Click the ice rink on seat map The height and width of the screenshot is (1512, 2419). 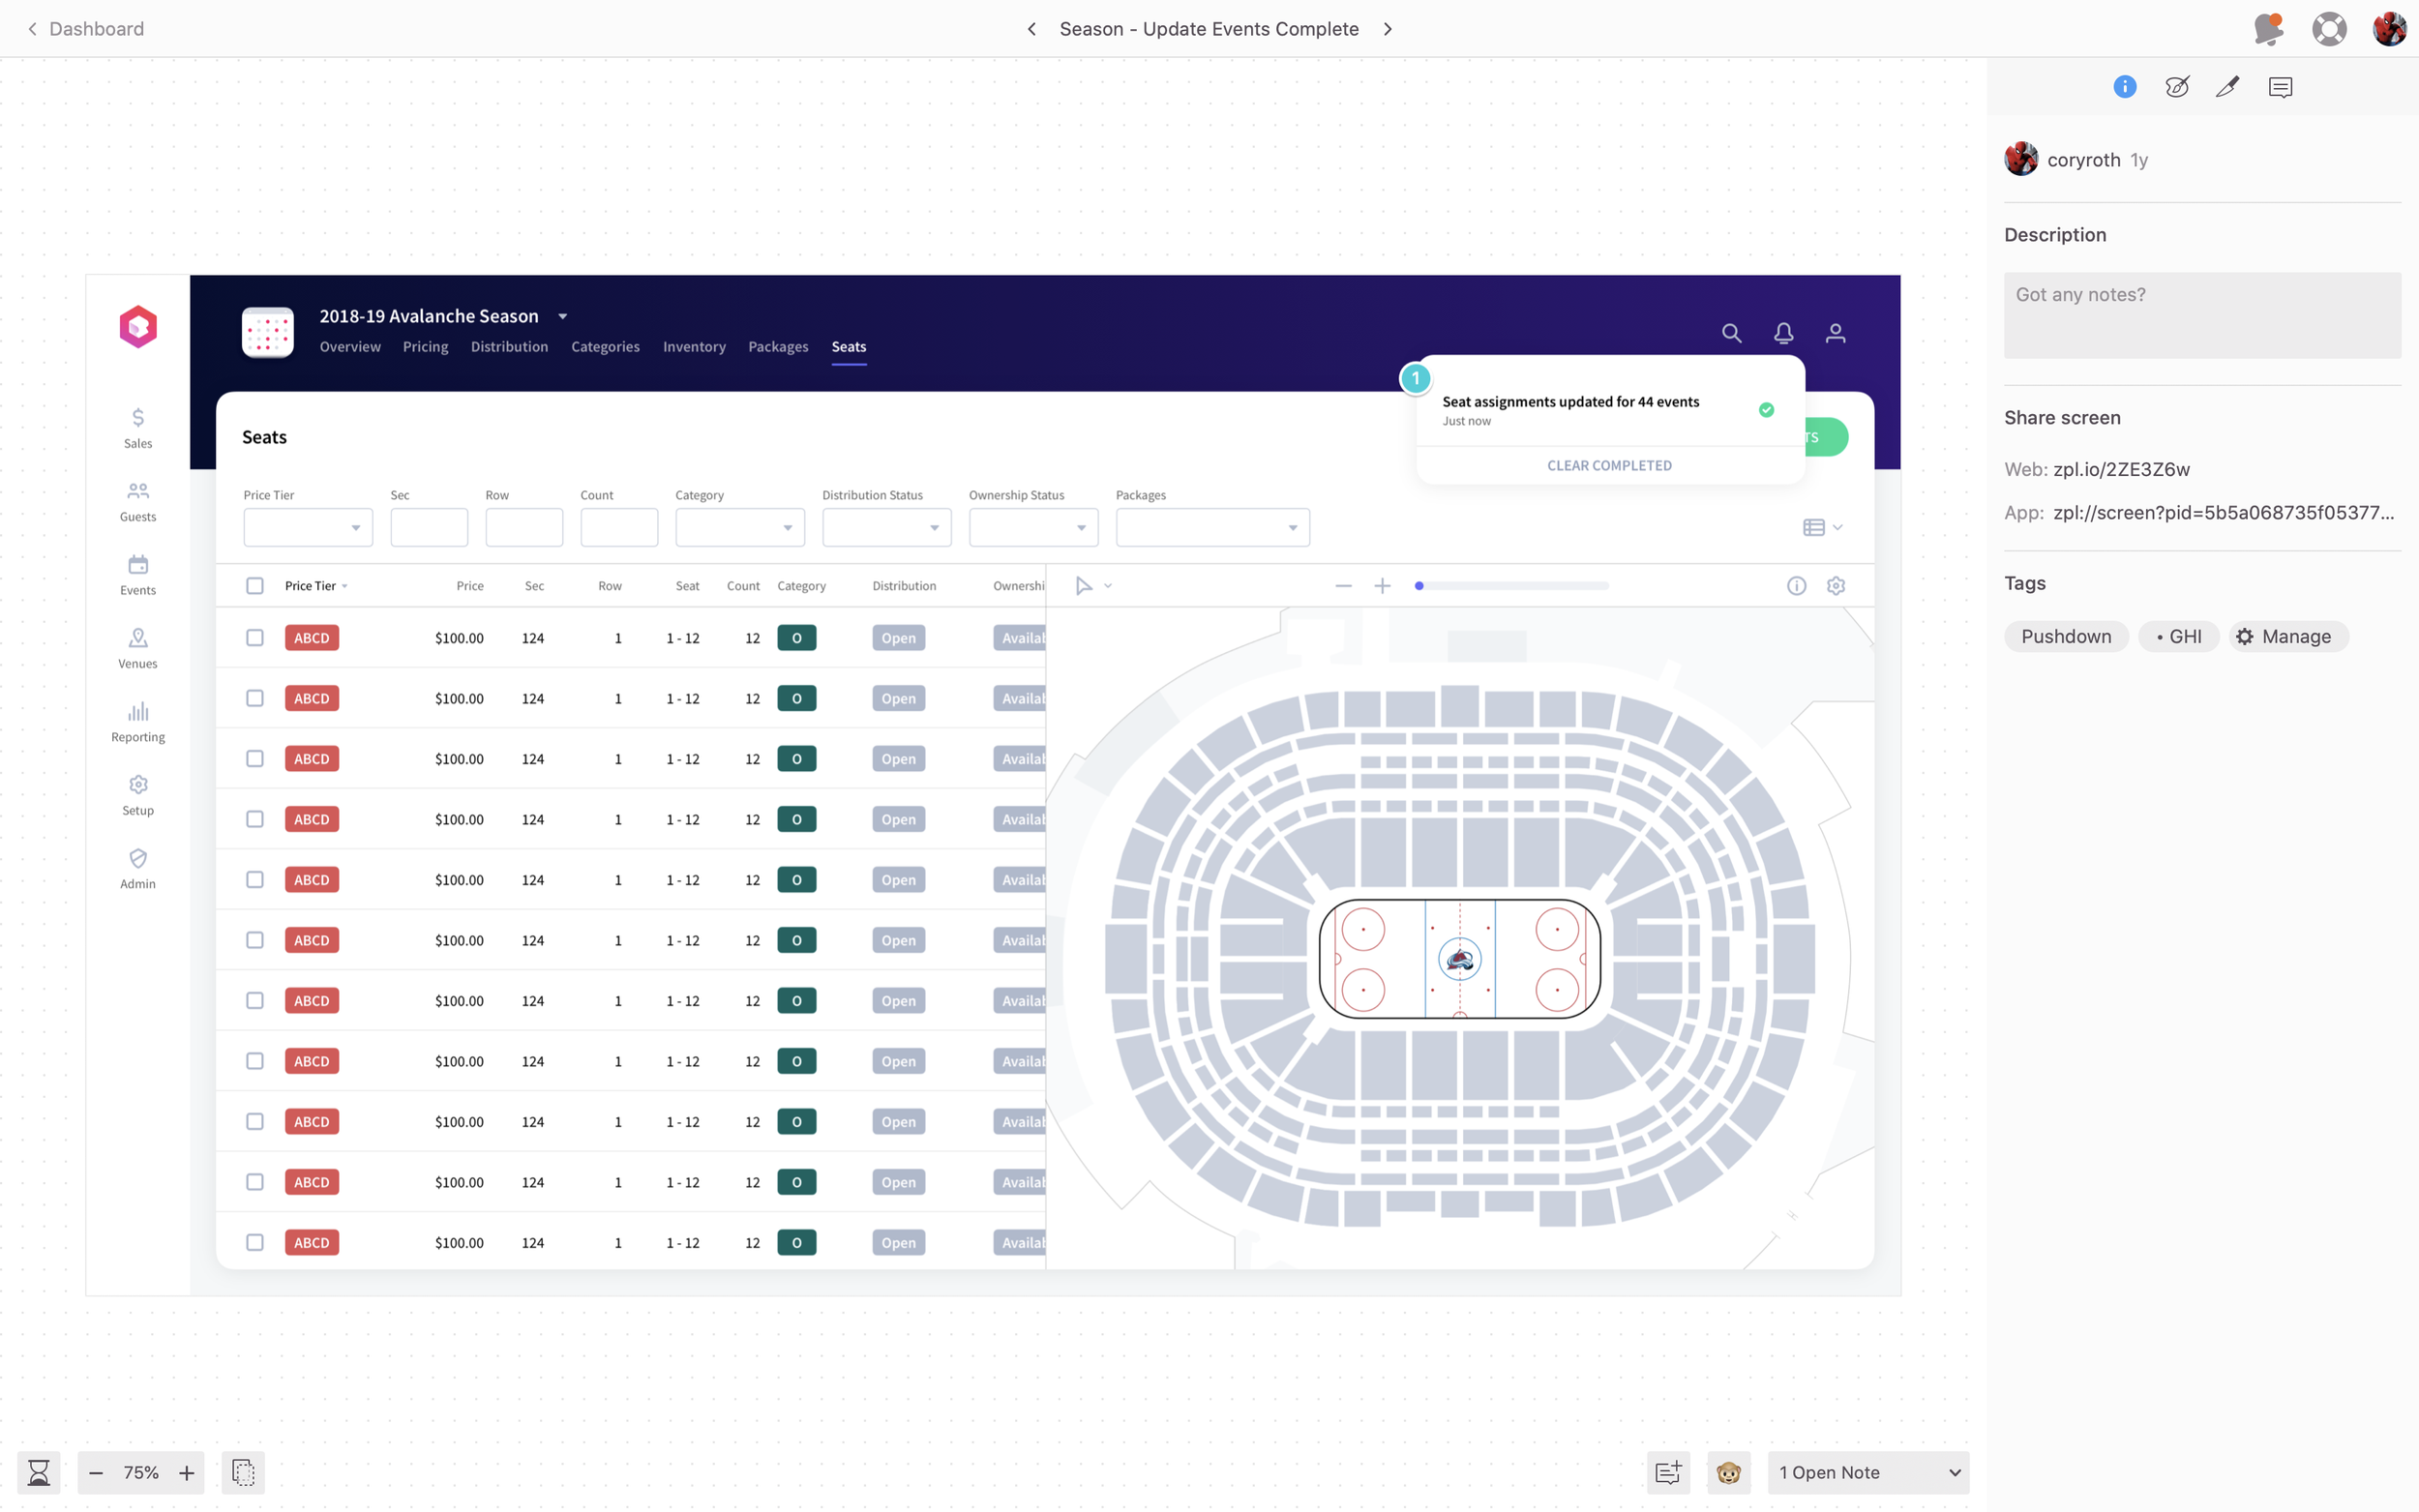coord(1459,959)
